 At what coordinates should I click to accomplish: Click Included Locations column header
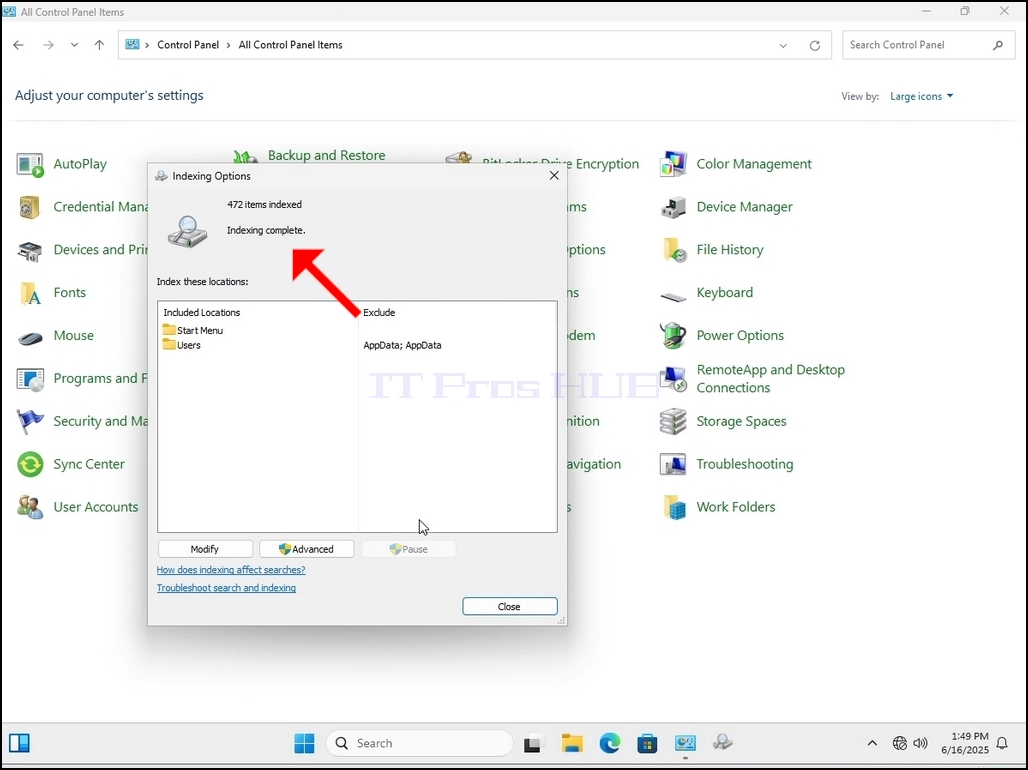(x=202, y=313)
